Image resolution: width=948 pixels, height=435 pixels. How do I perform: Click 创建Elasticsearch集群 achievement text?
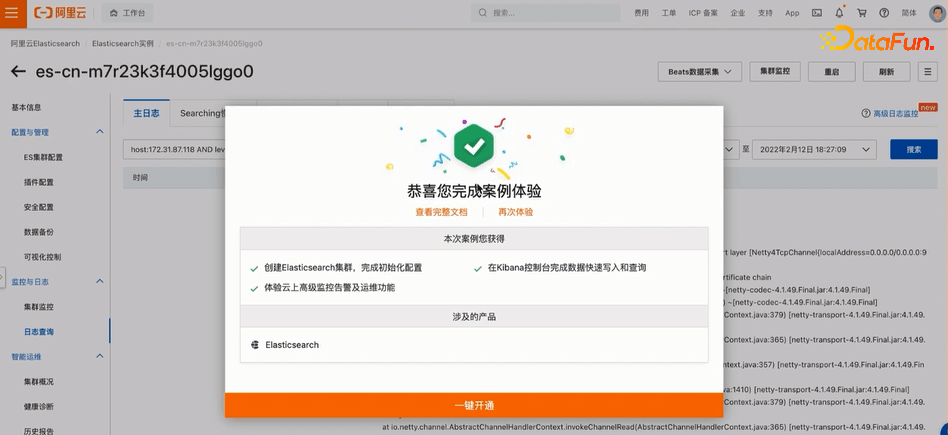pos(343,267)
